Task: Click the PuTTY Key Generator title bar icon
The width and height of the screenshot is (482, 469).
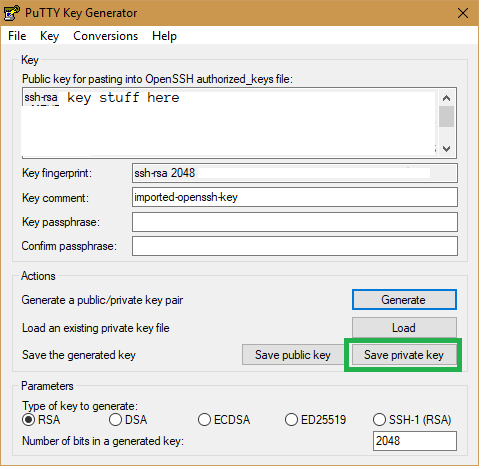Action: 12,13
